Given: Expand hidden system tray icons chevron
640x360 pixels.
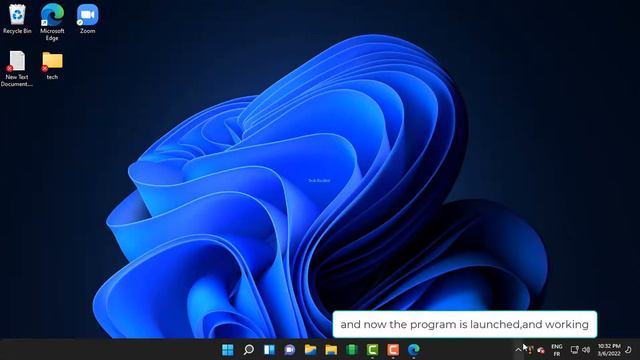Looking at the screenshot, I should pyautogui.click(x=518, y=350).
